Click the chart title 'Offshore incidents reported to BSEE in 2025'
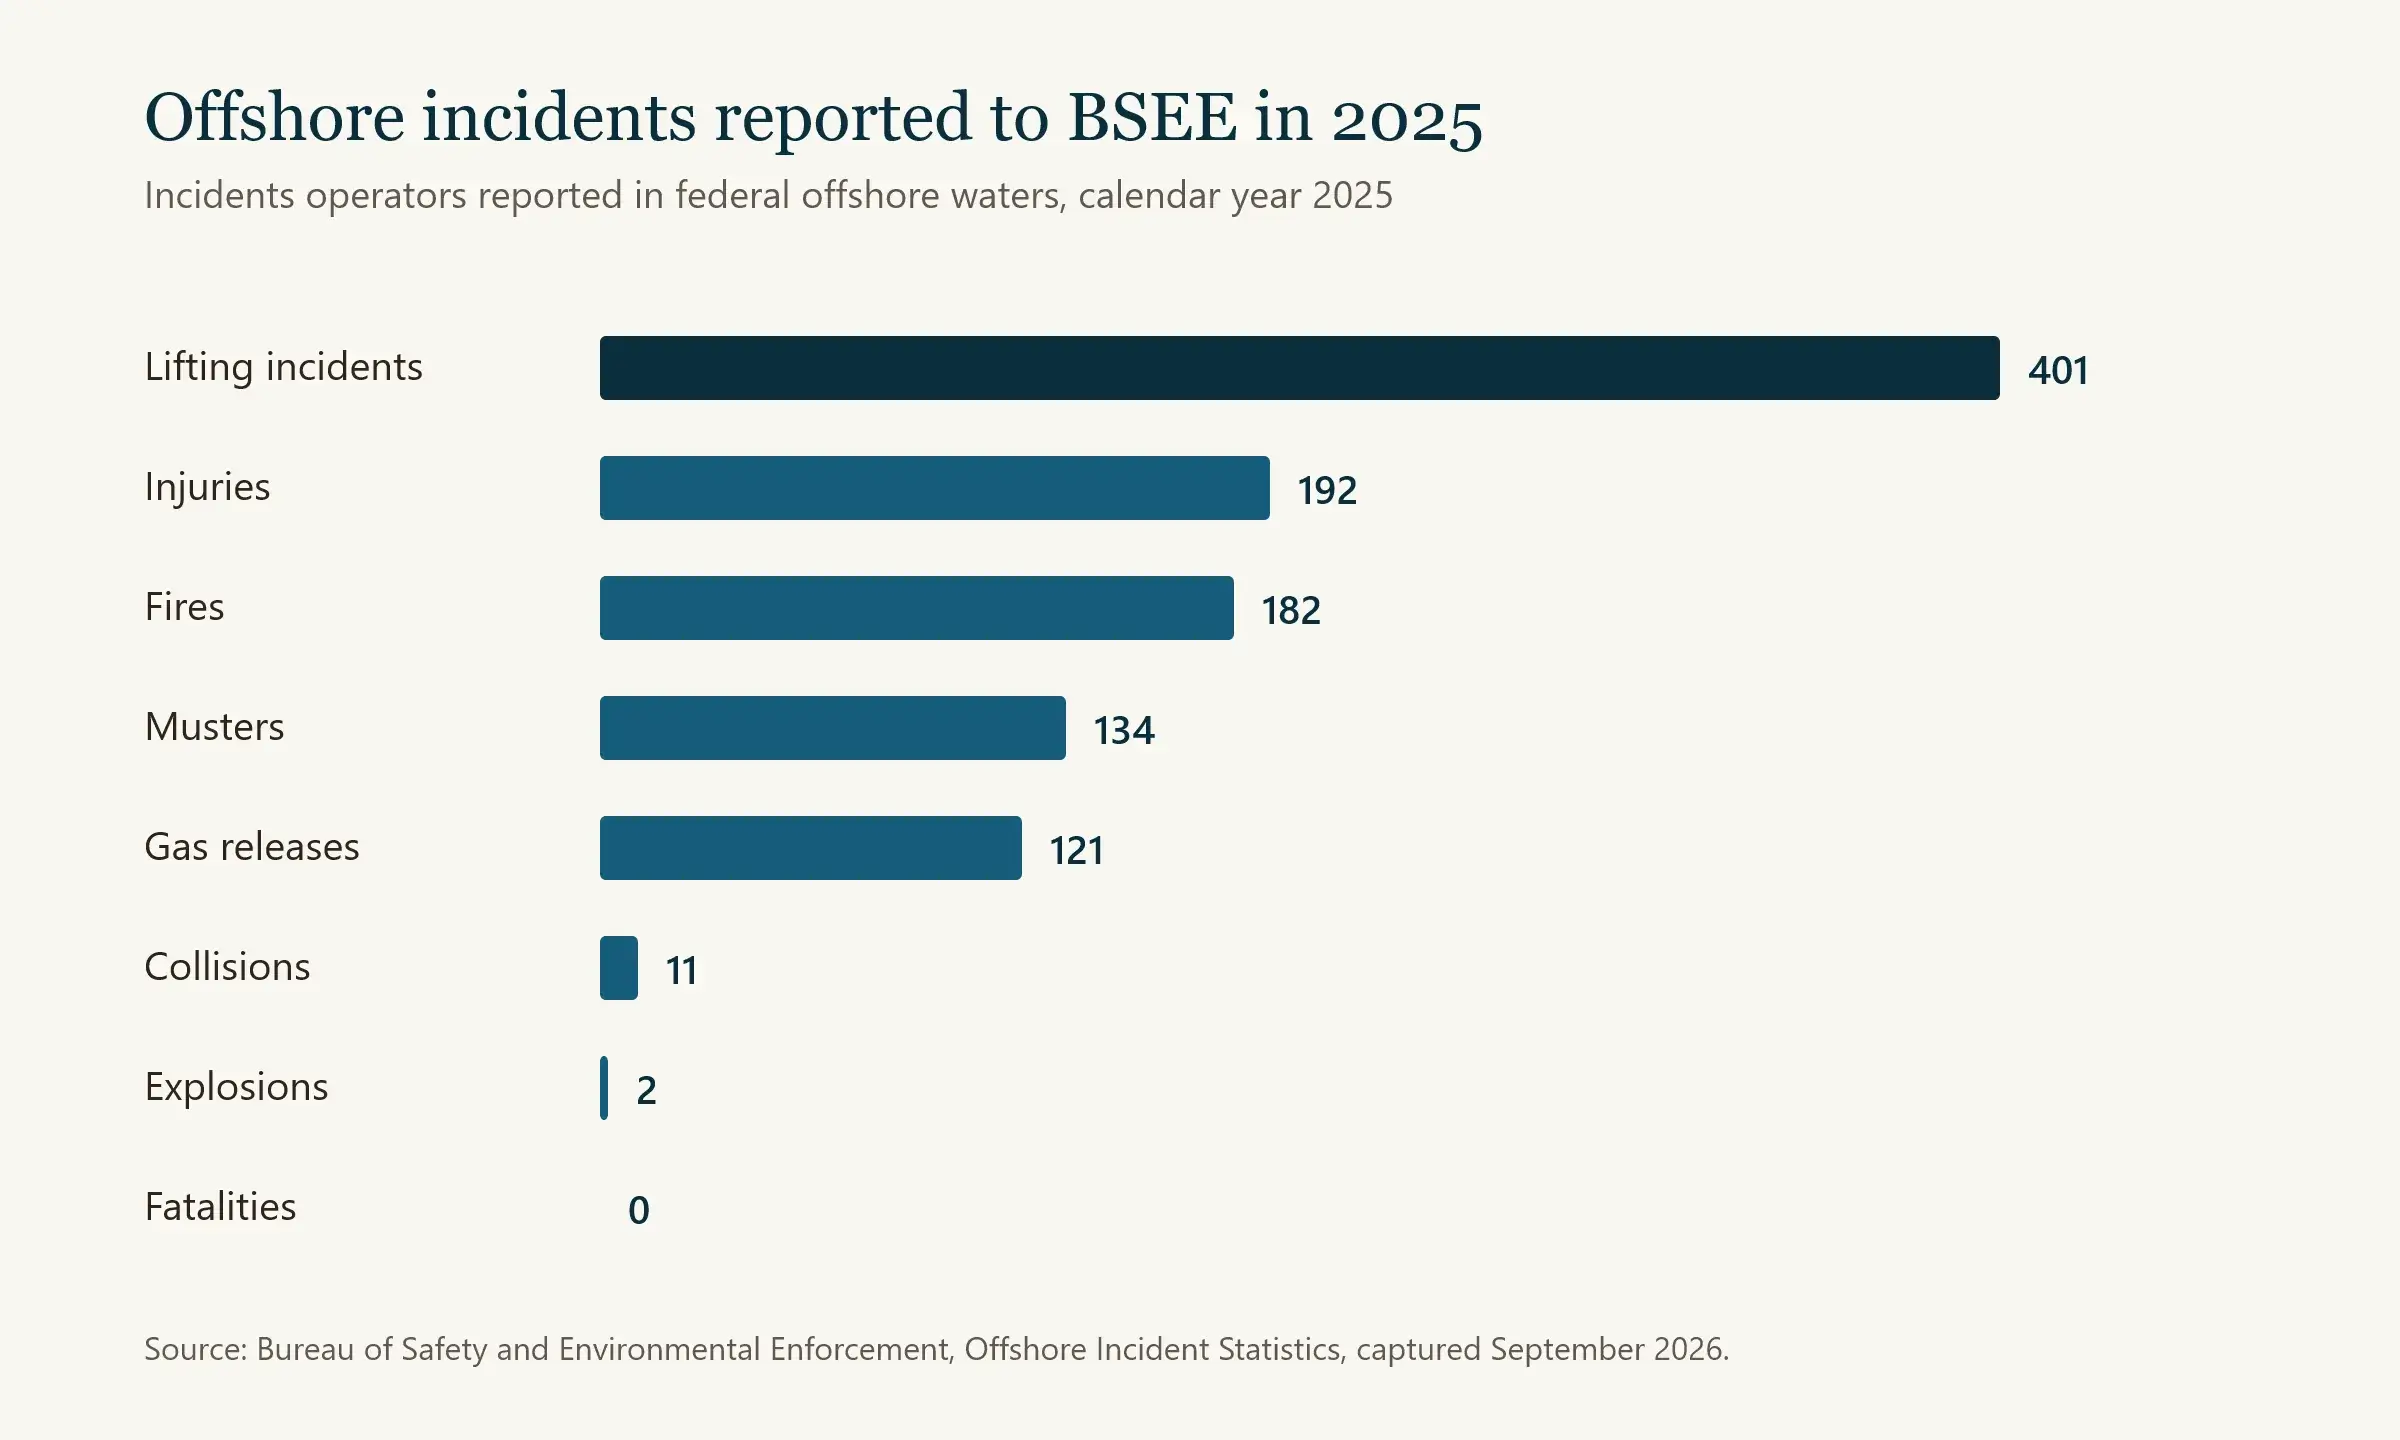This screenshot has width=2400, height=1440. [x=813, y=119]
